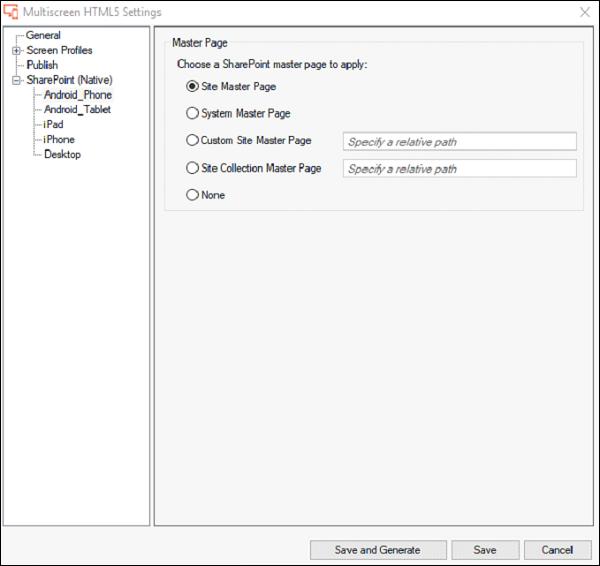Focus the Custom Site Master Page path field
This screenshot has width=600, height=566.
point(460,142)
